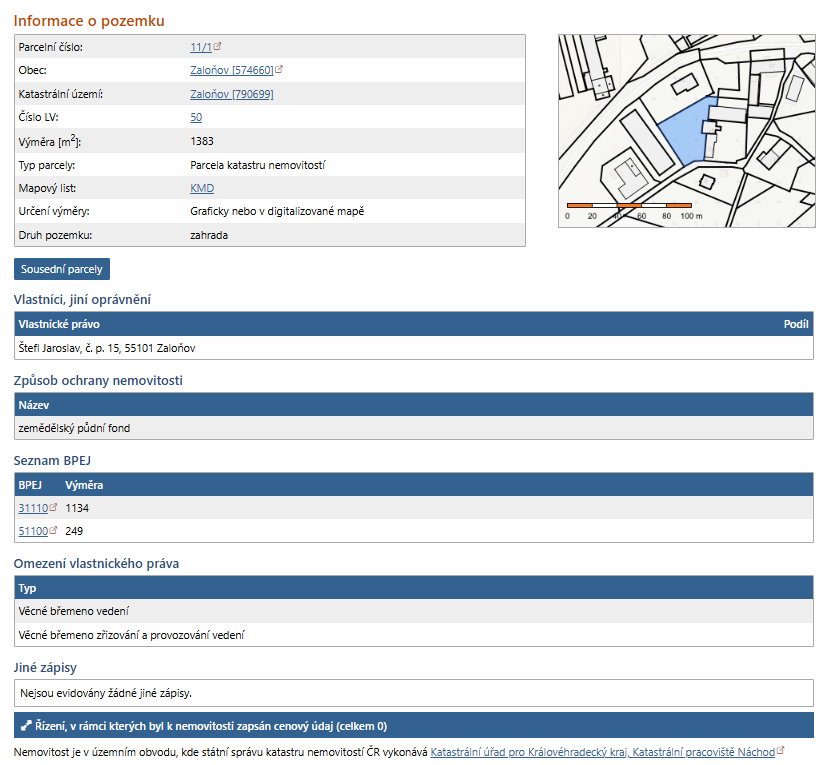Viewport: 835px width, 765px height.
Task: Open the KMD map sheet link
Action: (202, 188)
